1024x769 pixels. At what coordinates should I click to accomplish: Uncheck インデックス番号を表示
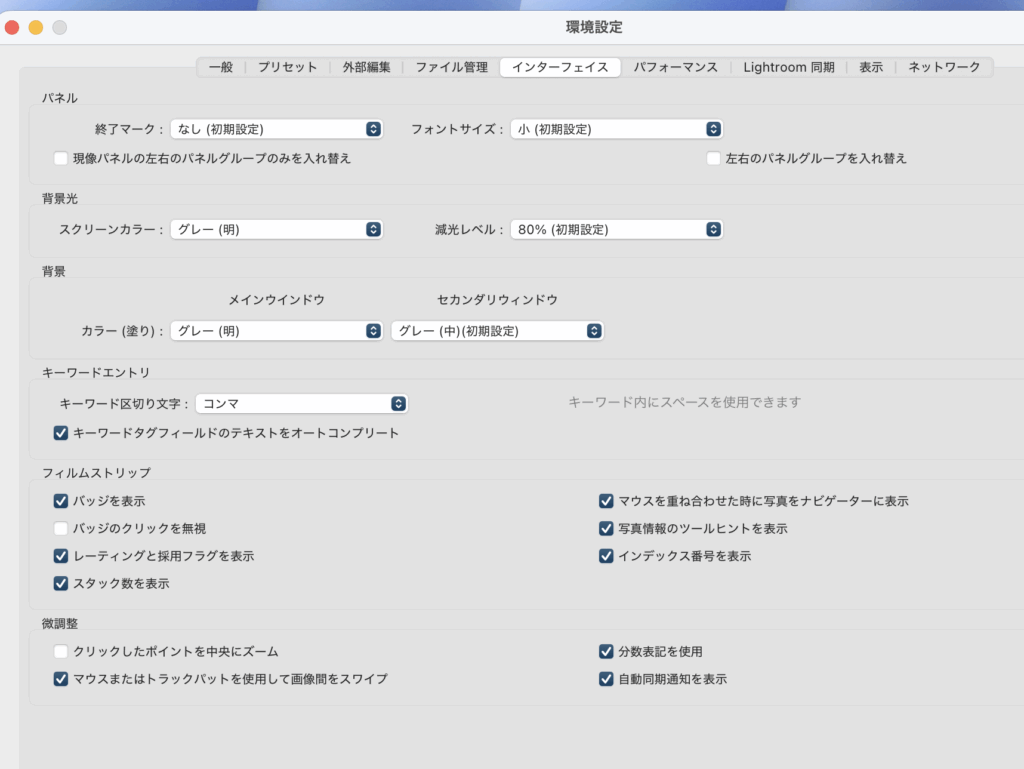click(606, 556)
